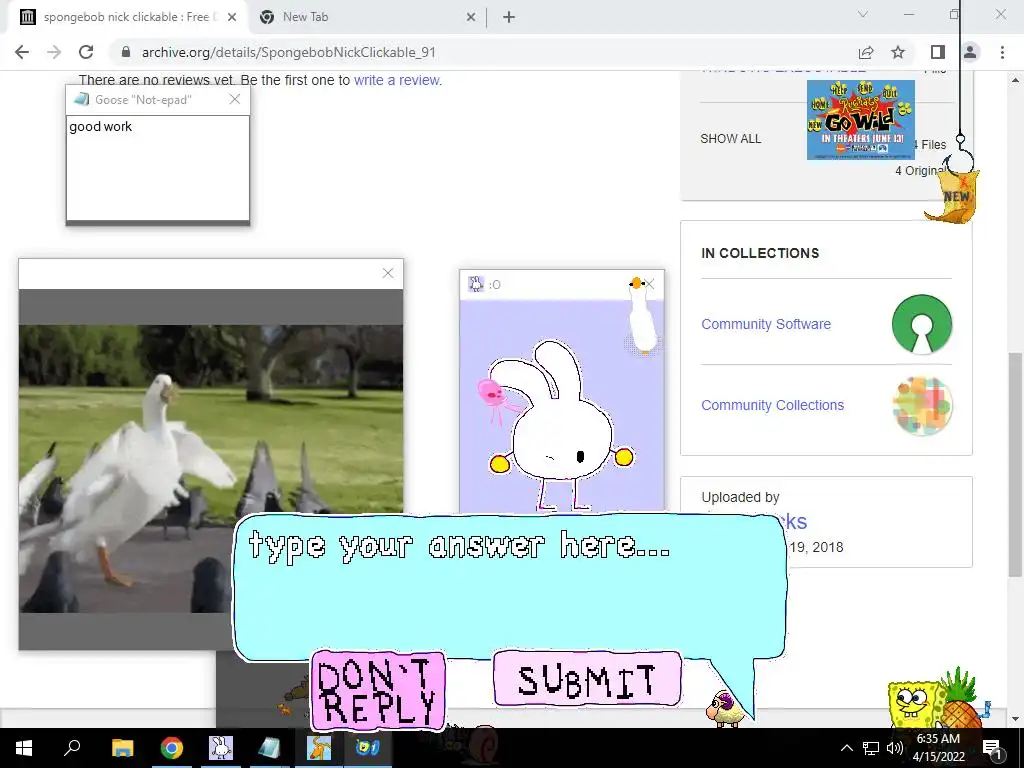Close the goose video popup window

[388, 273]
